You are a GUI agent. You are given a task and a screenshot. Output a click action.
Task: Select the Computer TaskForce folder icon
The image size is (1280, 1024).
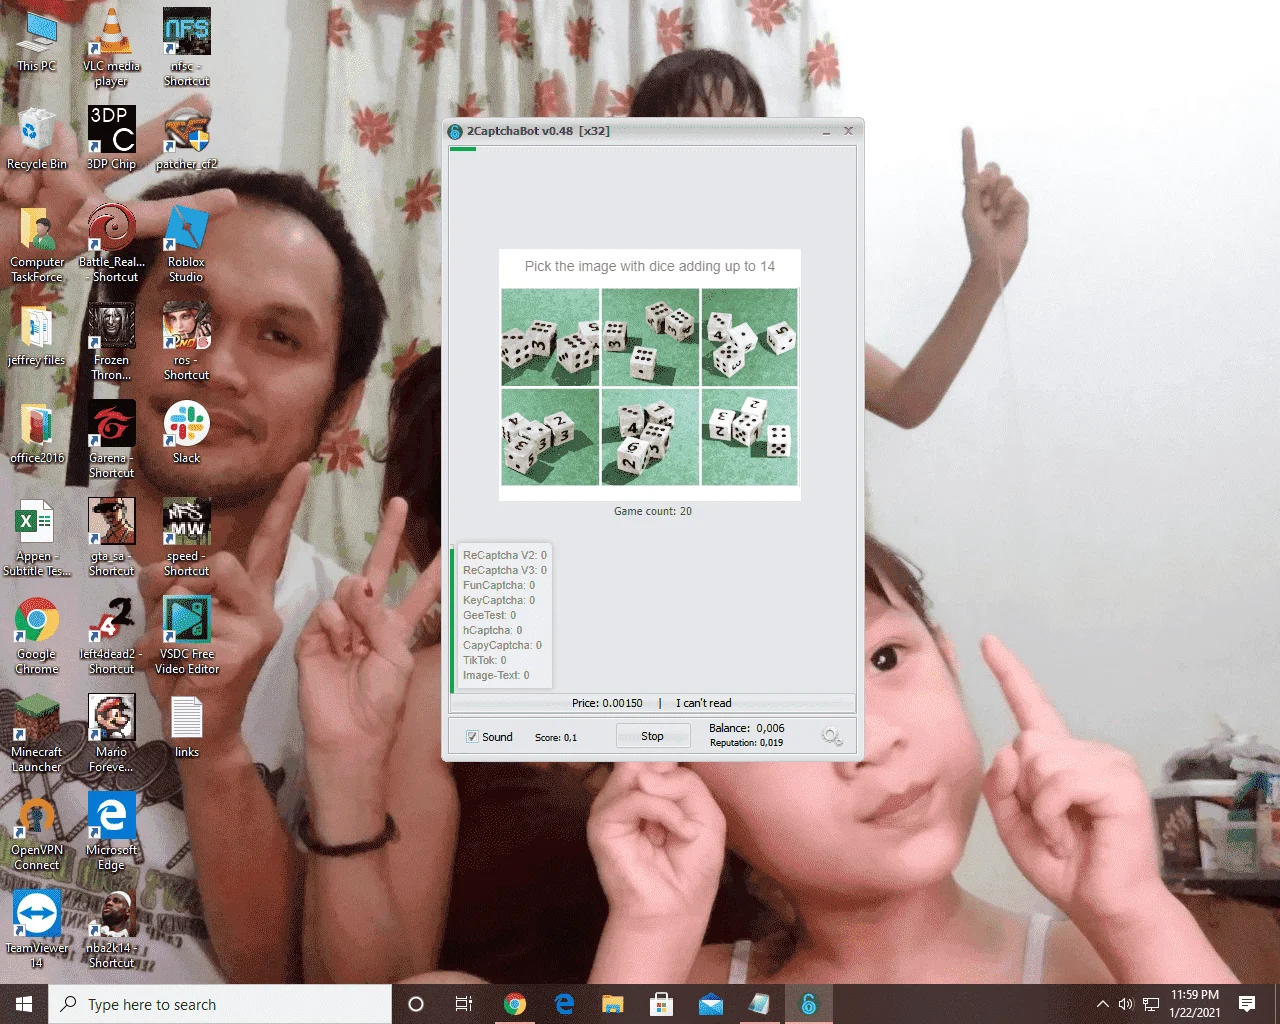(37, 244)
